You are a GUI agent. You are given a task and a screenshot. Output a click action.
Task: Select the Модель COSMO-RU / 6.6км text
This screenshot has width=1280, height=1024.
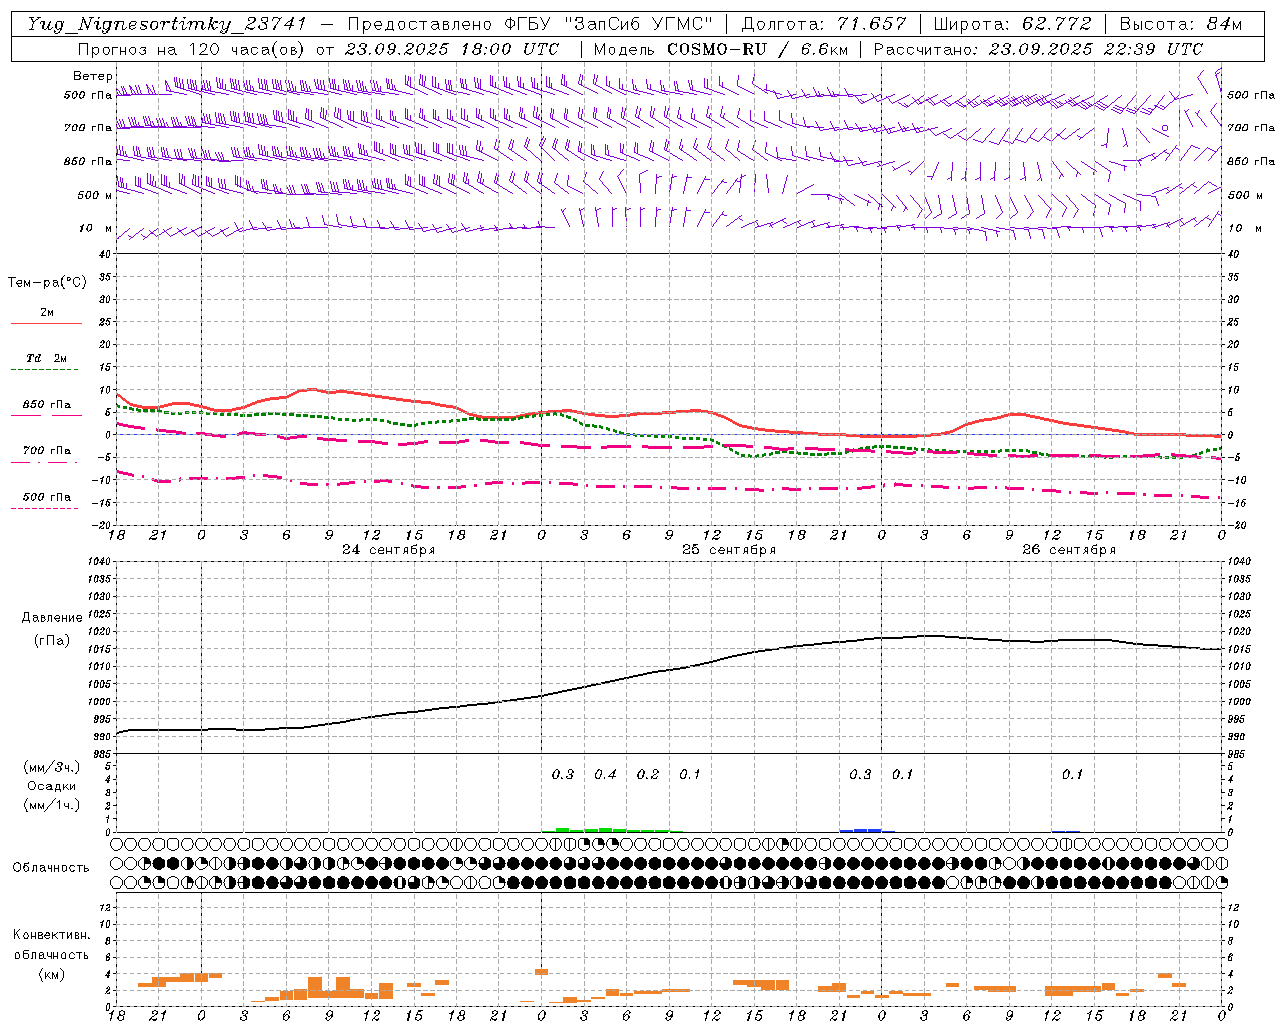click(721, 49)
